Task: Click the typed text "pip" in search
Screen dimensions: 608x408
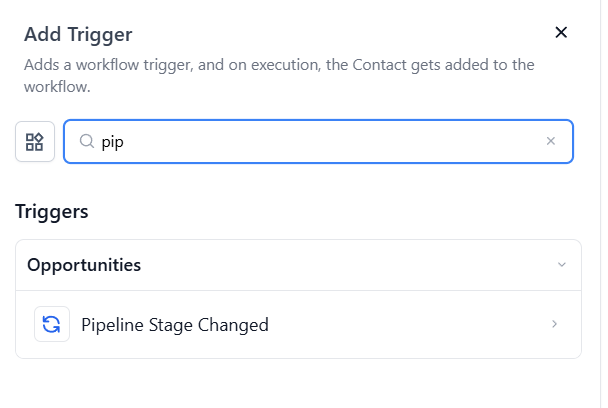Action: click(x=112, y=142)
